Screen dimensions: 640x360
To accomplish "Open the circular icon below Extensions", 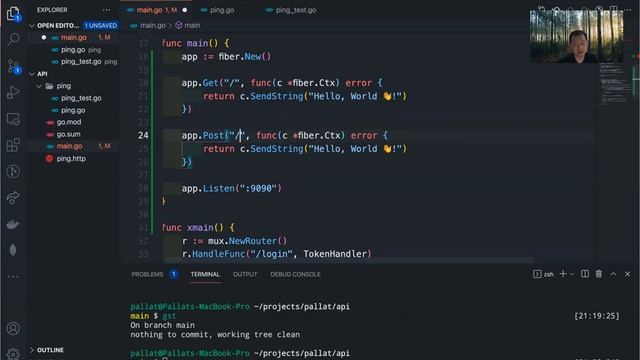I will pyautogui.click(x=13, y=171).
